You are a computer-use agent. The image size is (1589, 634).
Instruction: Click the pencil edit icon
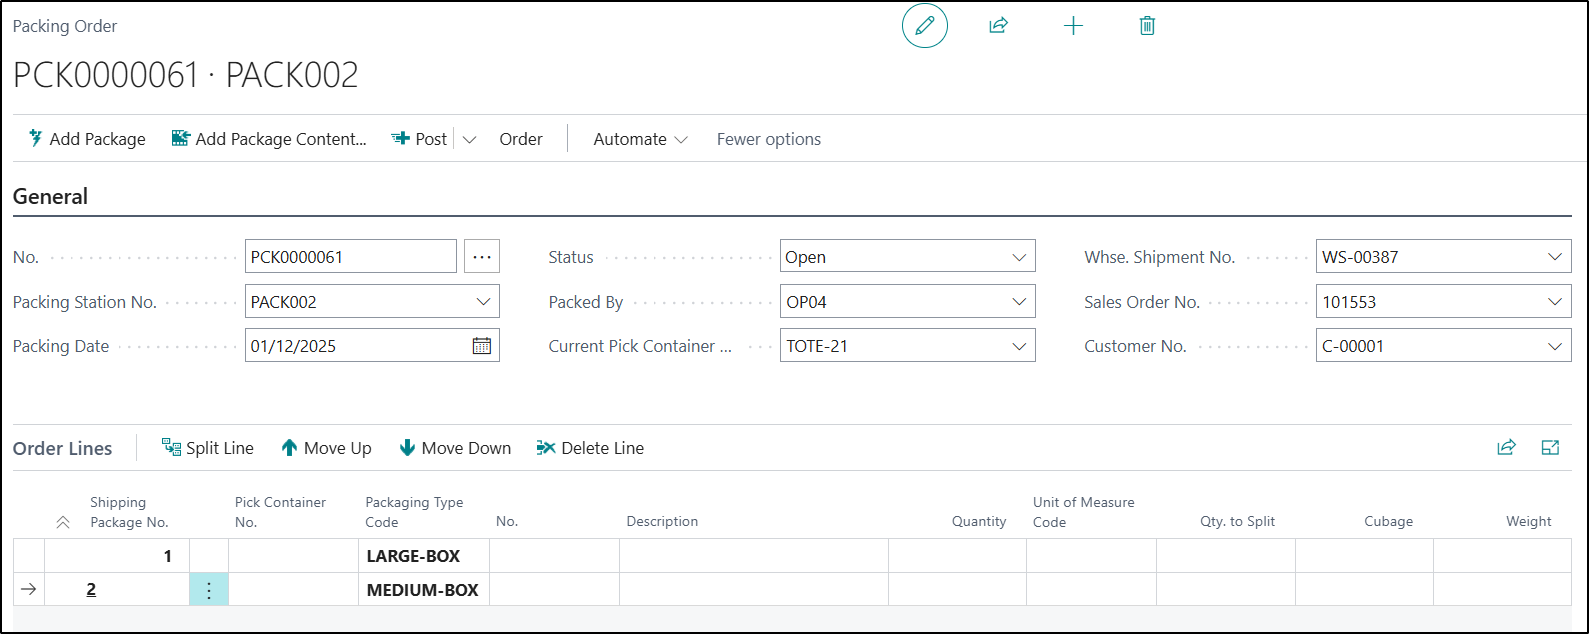(924, 26)
